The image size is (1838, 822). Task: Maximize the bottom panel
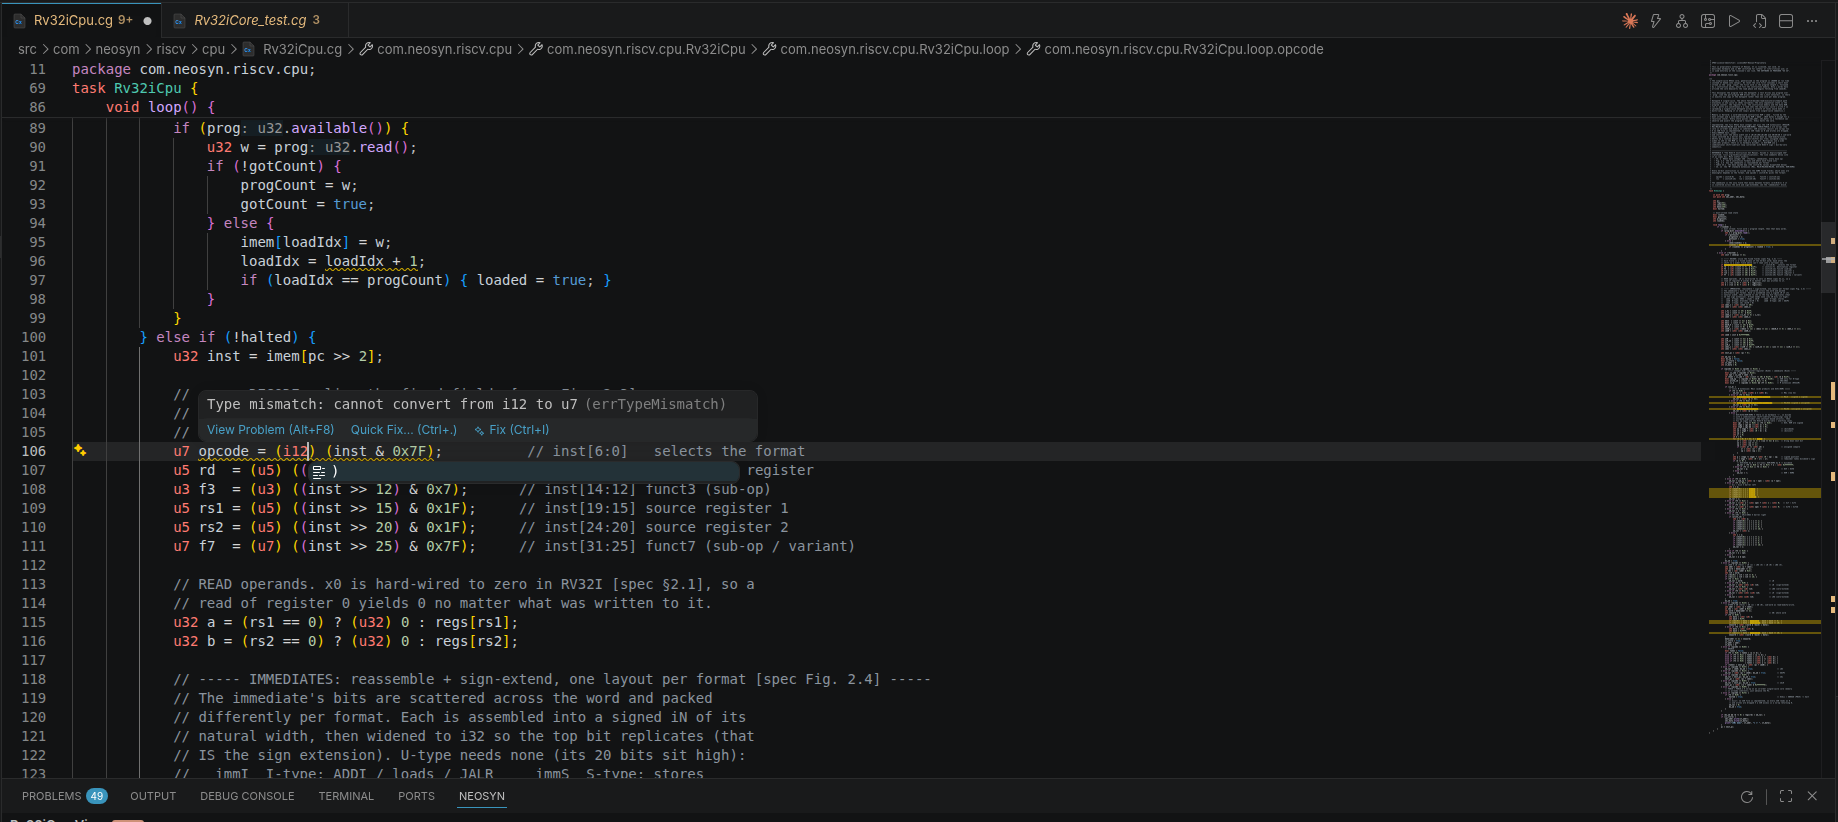(1786, 796)
